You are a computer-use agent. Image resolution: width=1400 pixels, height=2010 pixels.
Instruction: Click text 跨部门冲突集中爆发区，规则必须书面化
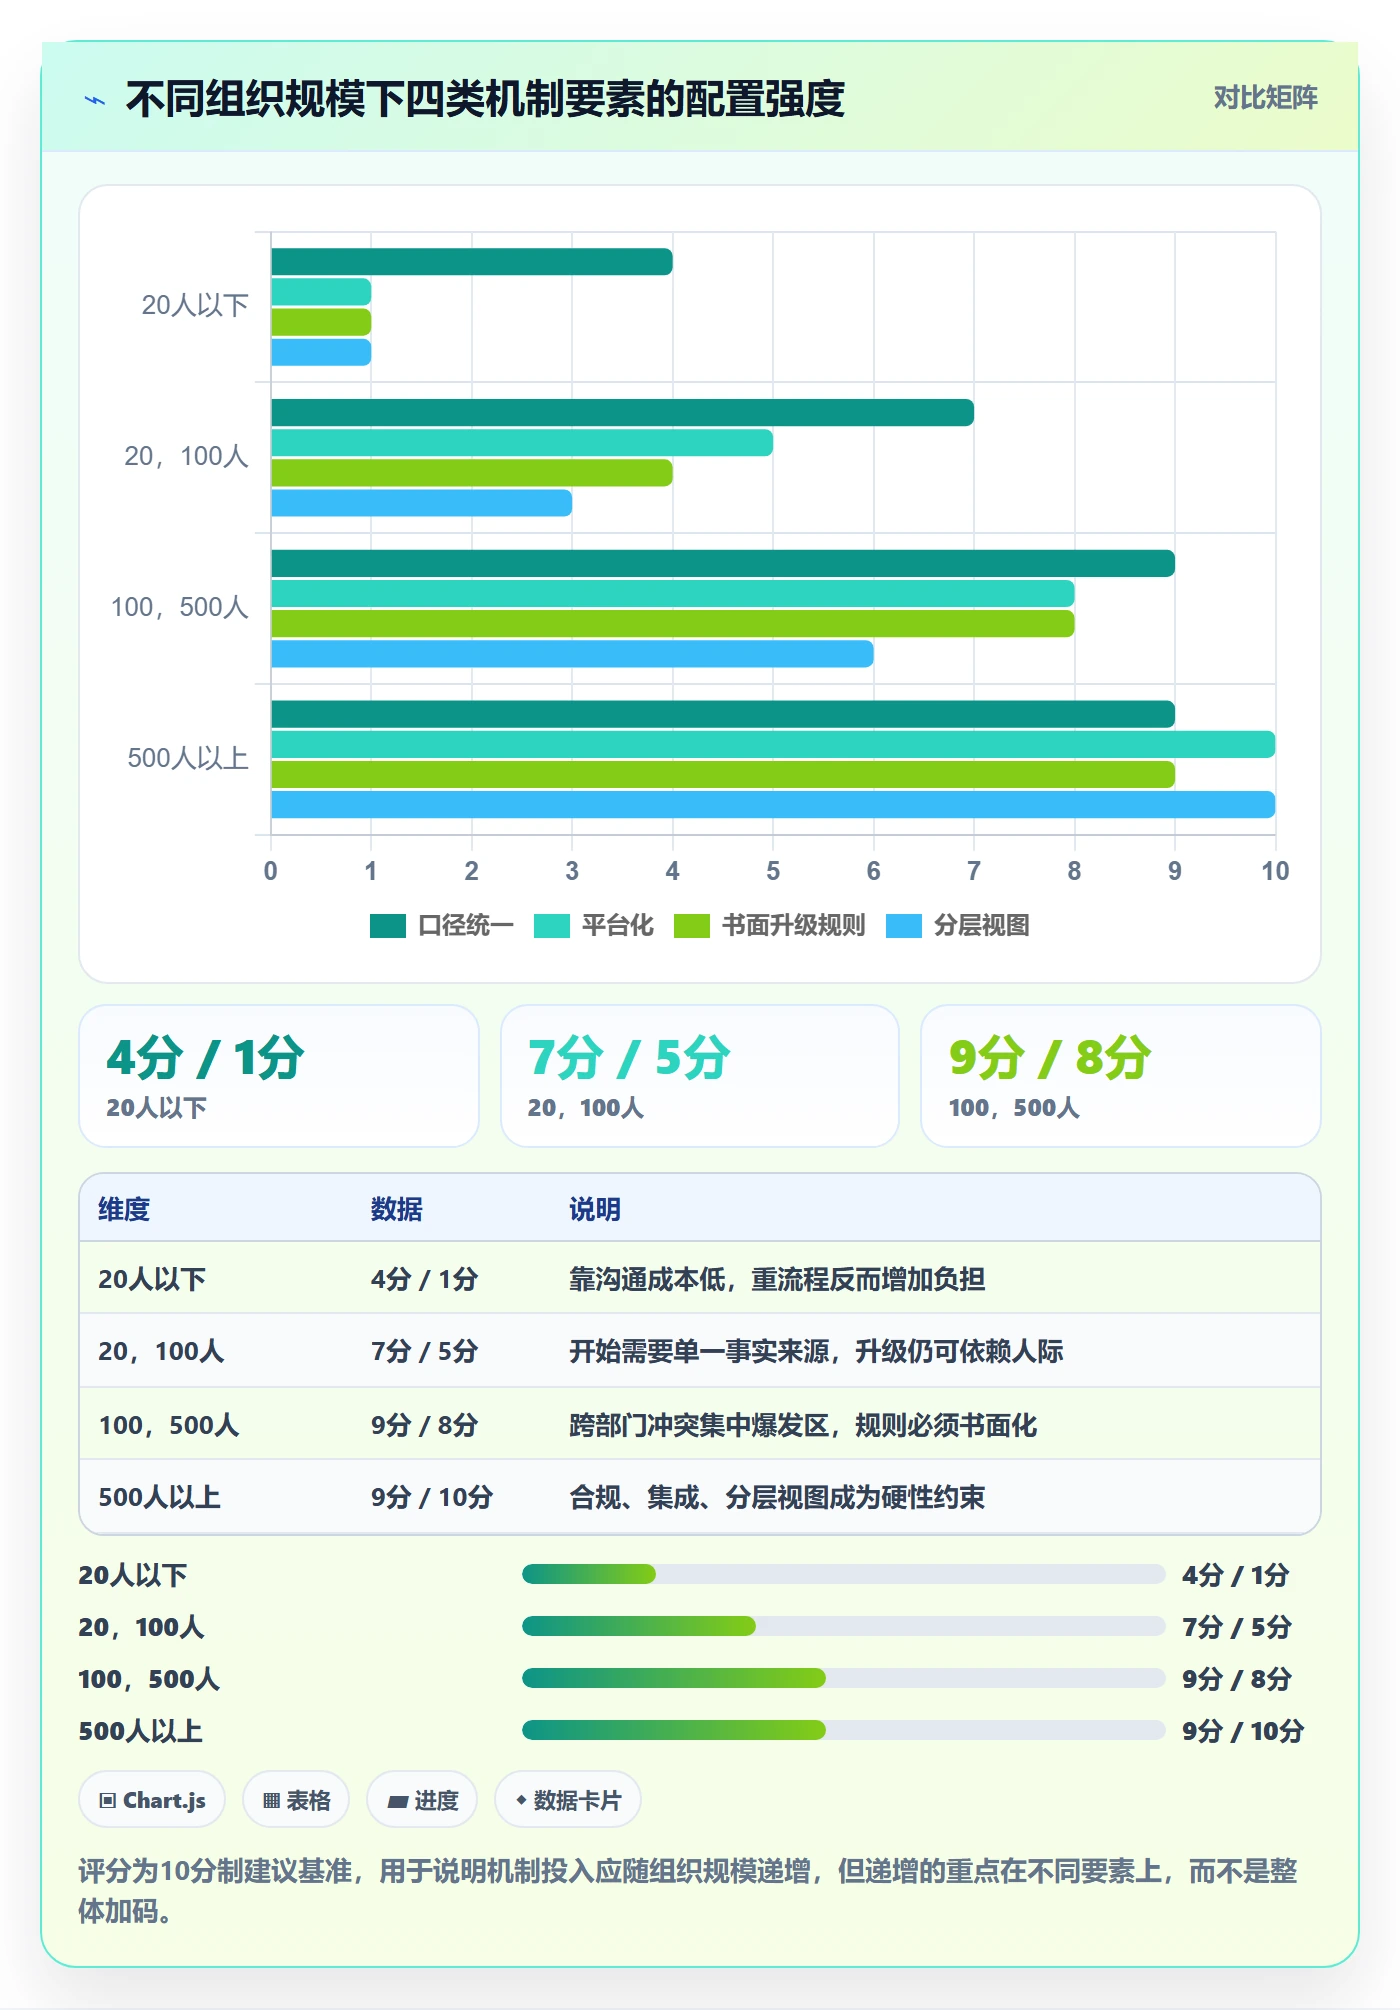click(803, 1424)
